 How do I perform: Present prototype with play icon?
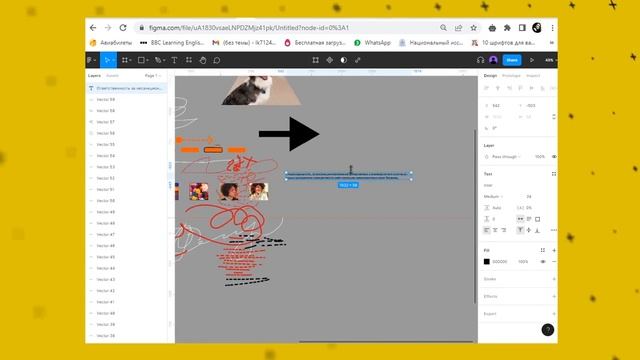coord(532,60)
